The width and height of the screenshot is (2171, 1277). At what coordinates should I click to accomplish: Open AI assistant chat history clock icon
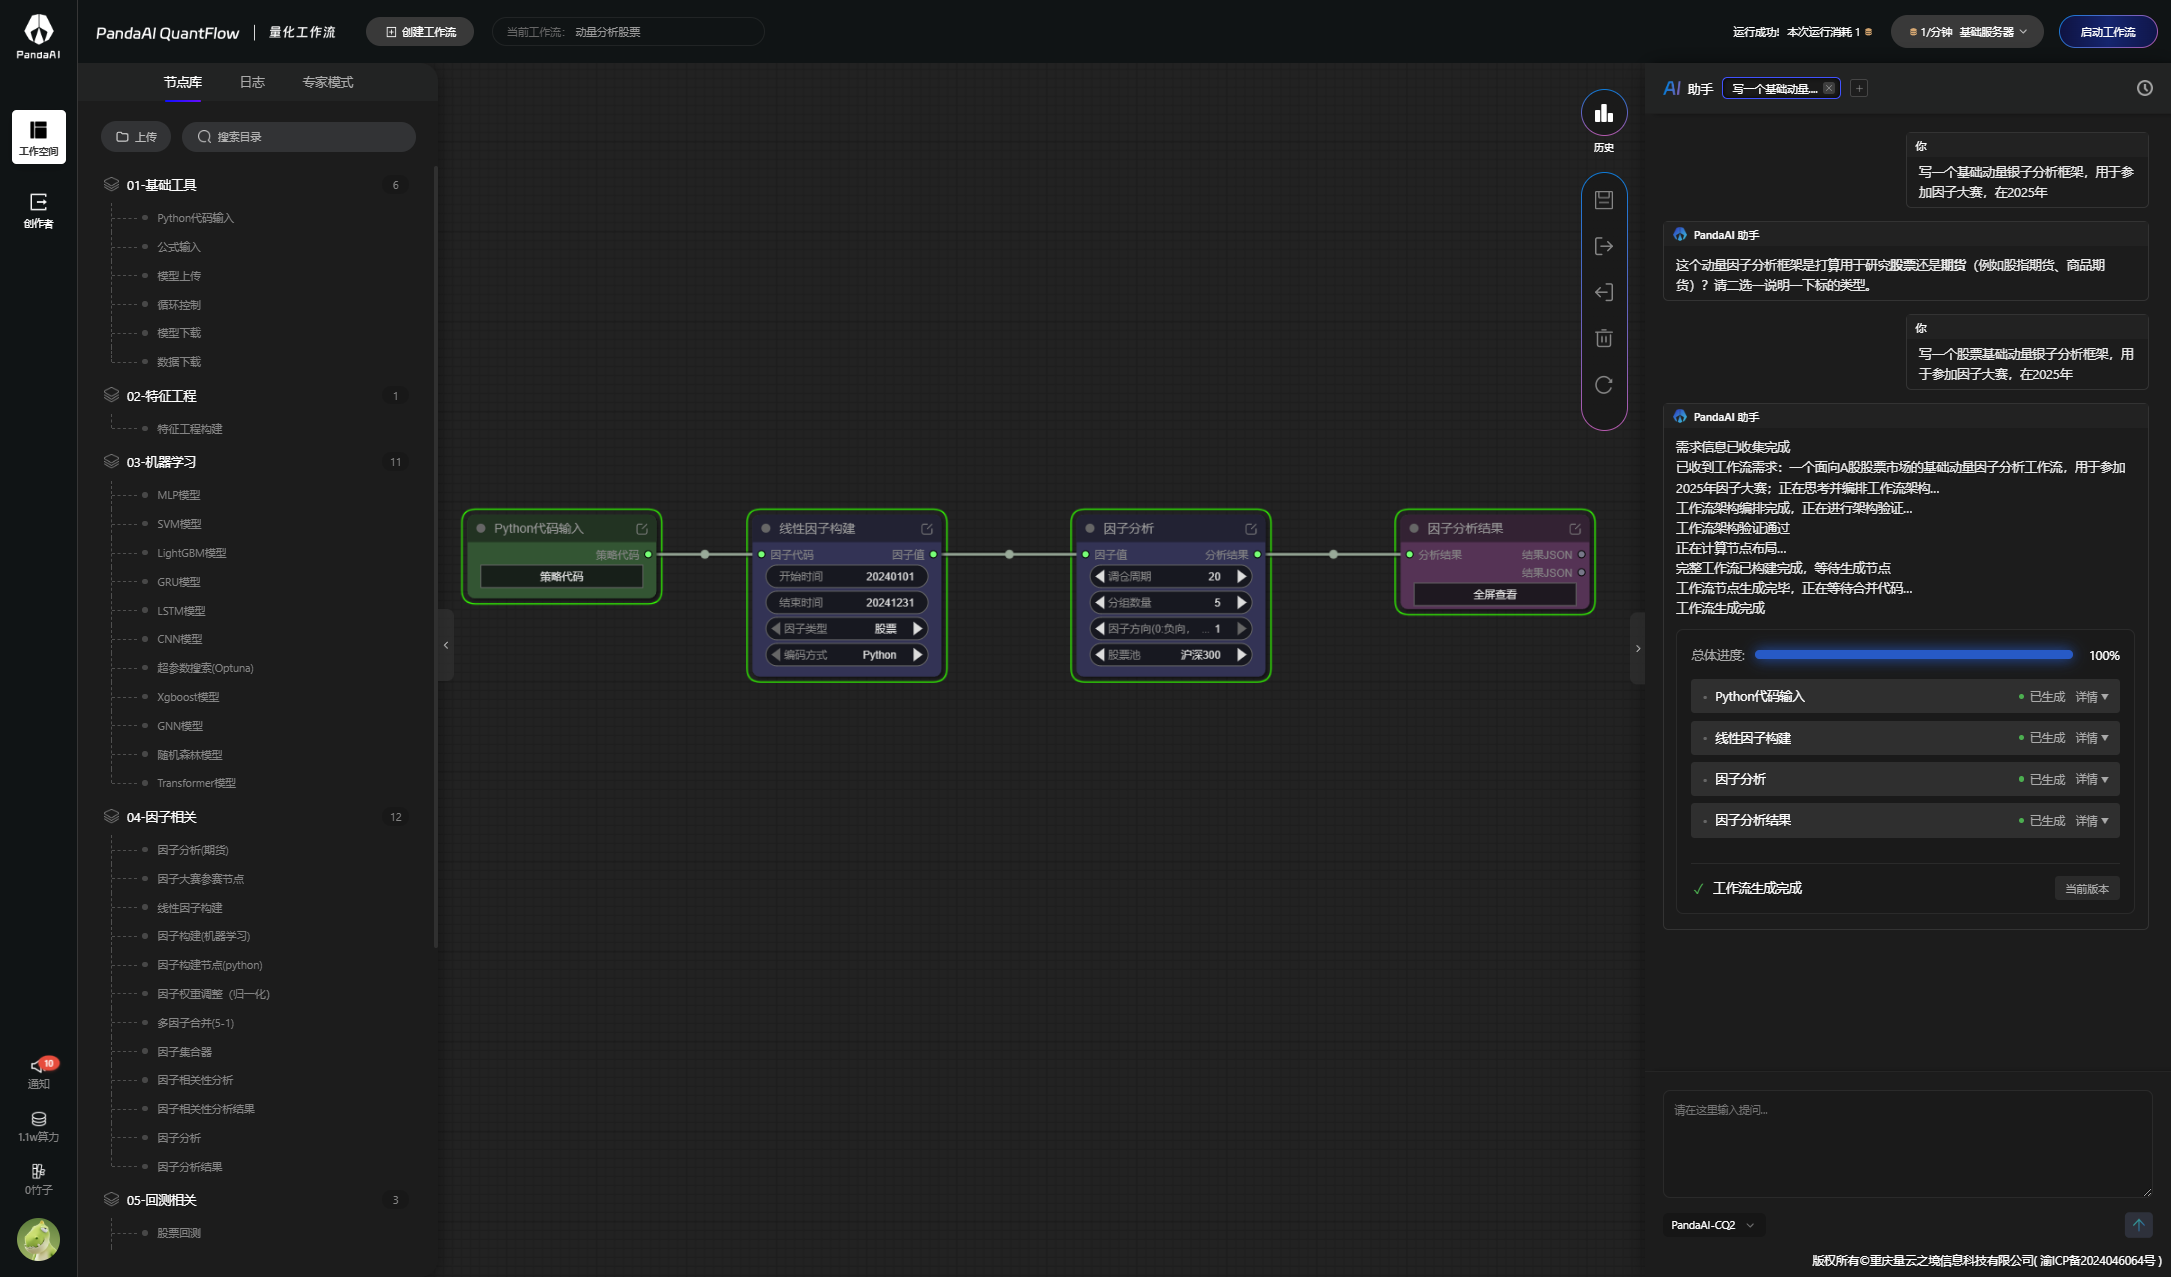click(2144, 88)
